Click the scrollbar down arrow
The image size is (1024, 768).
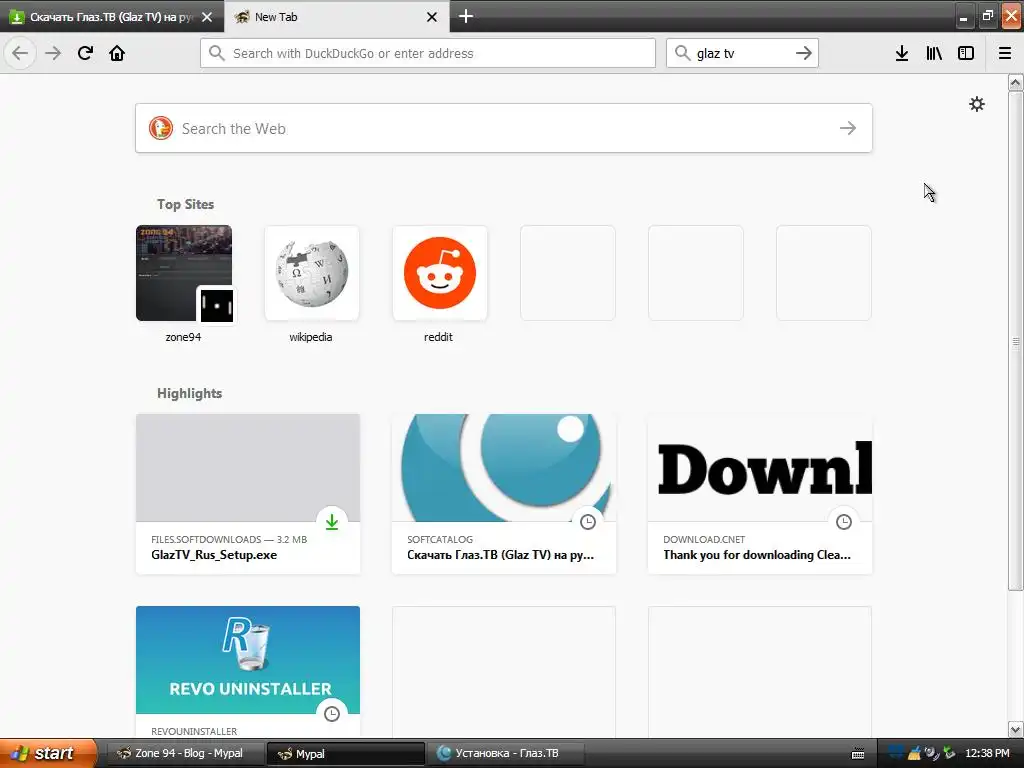(1016, 729)
